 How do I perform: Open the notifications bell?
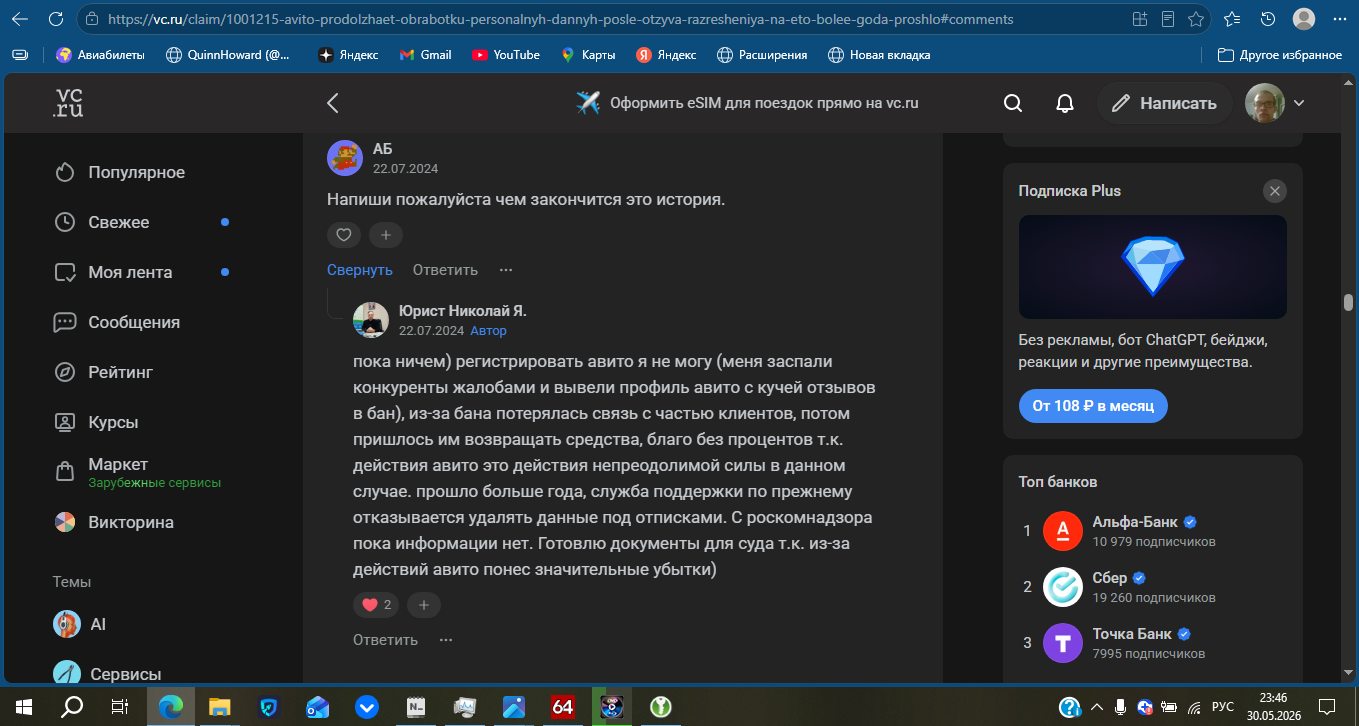coord(1065,103)
